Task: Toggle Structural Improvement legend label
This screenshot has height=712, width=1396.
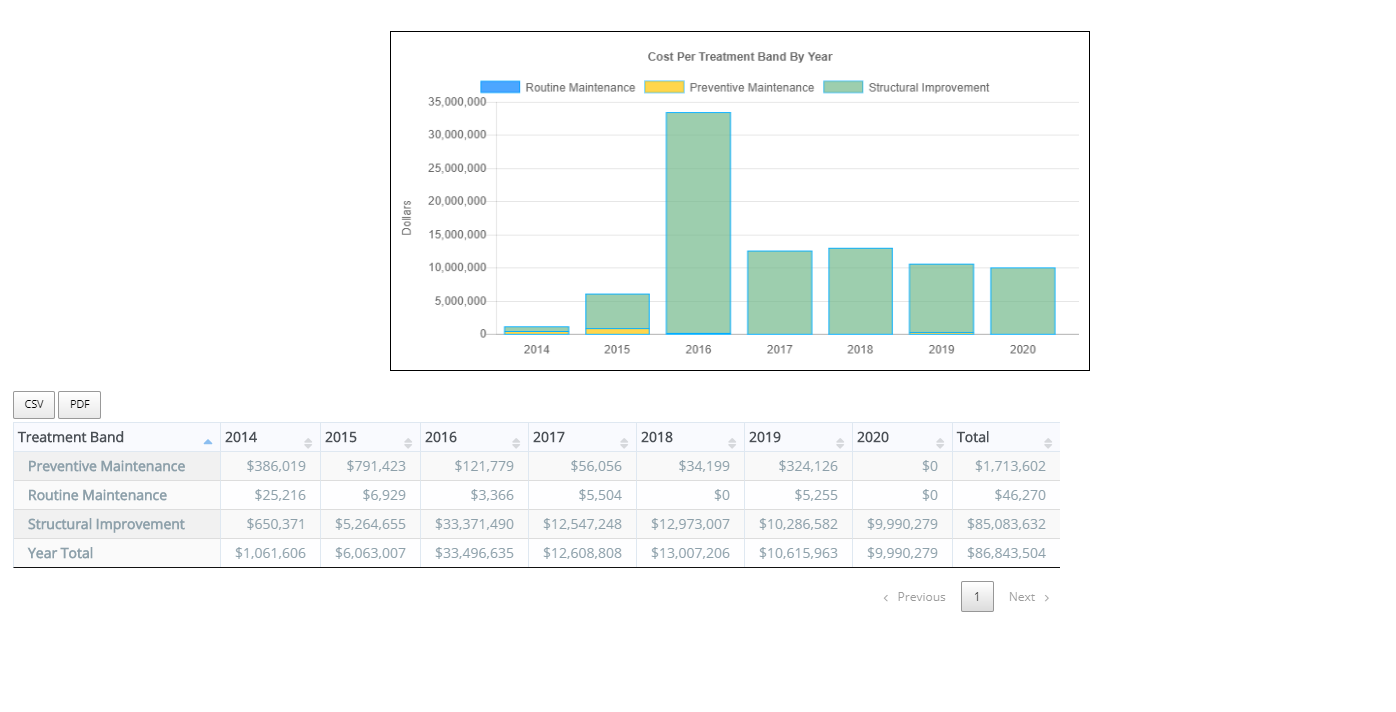Action: click(928, 88)
